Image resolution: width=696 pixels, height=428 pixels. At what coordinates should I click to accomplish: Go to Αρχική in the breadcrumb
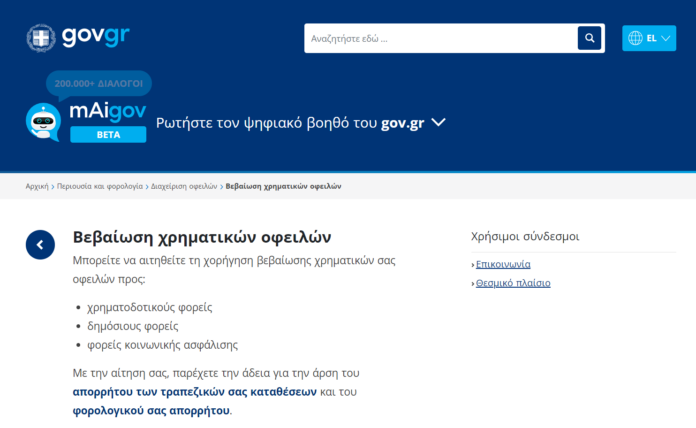(37, 186)
